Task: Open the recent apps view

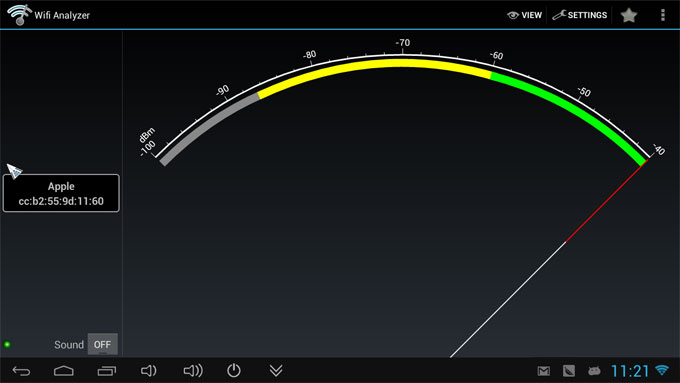Action: 107,371
